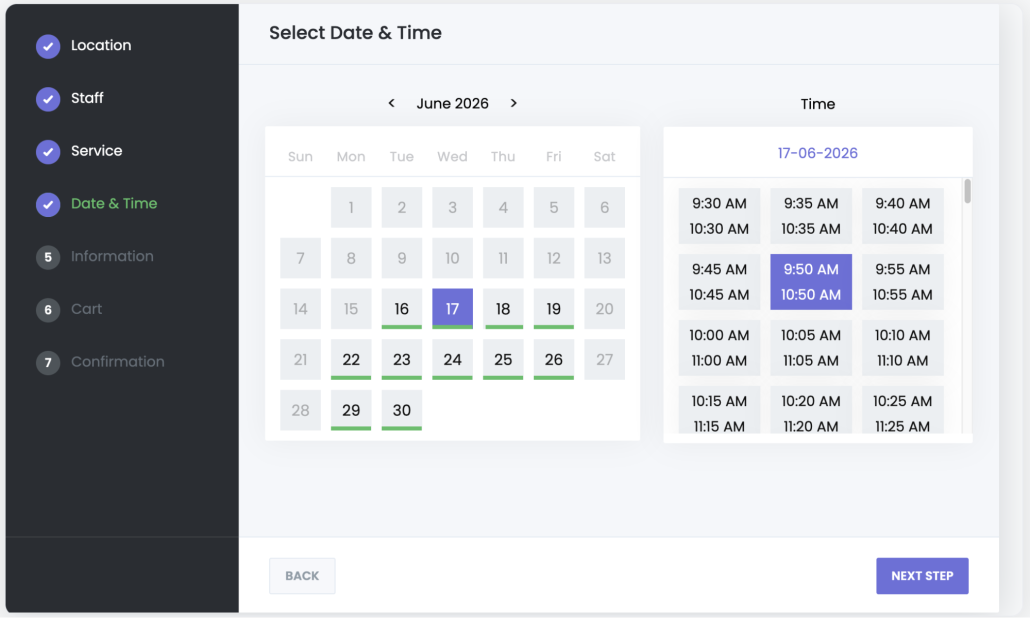1030x618 pixels.
Task: Open the Staff step
Action: [87, 98]
